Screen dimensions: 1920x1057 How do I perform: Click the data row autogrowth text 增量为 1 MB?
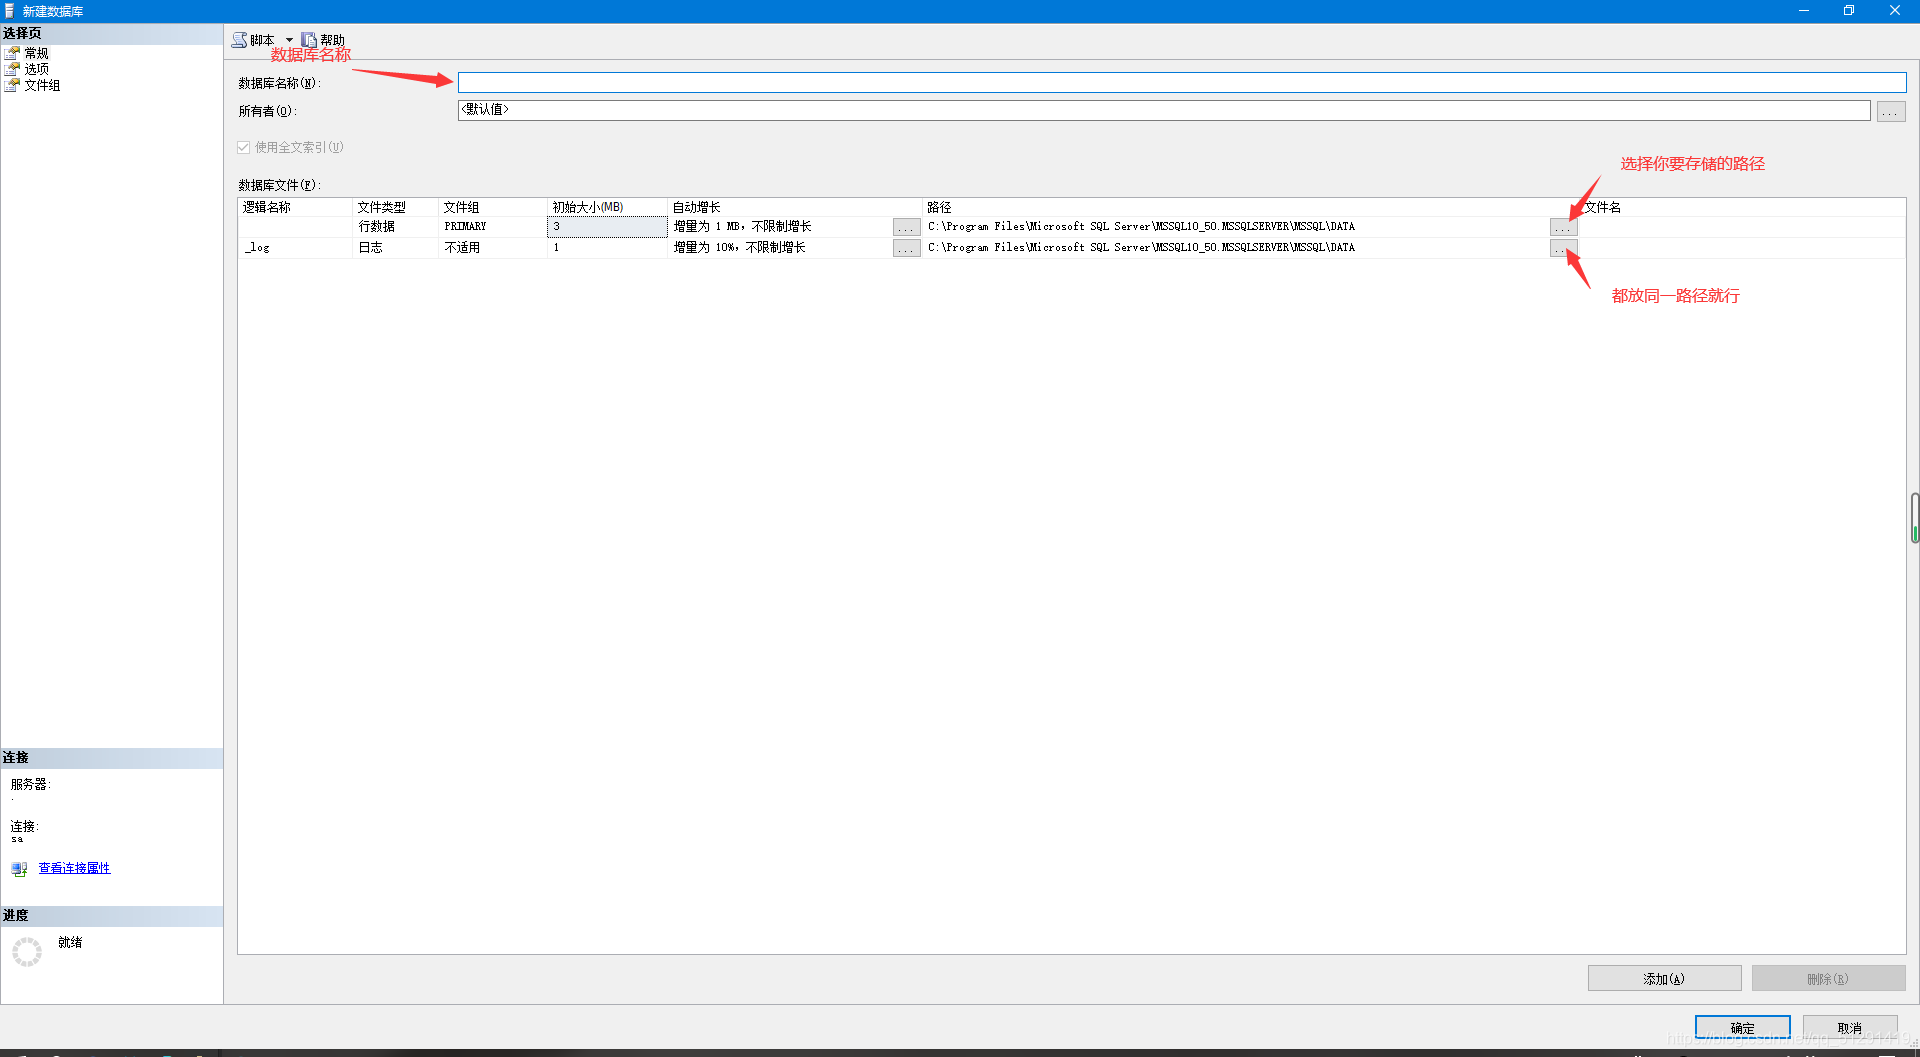tap(742, 227)
